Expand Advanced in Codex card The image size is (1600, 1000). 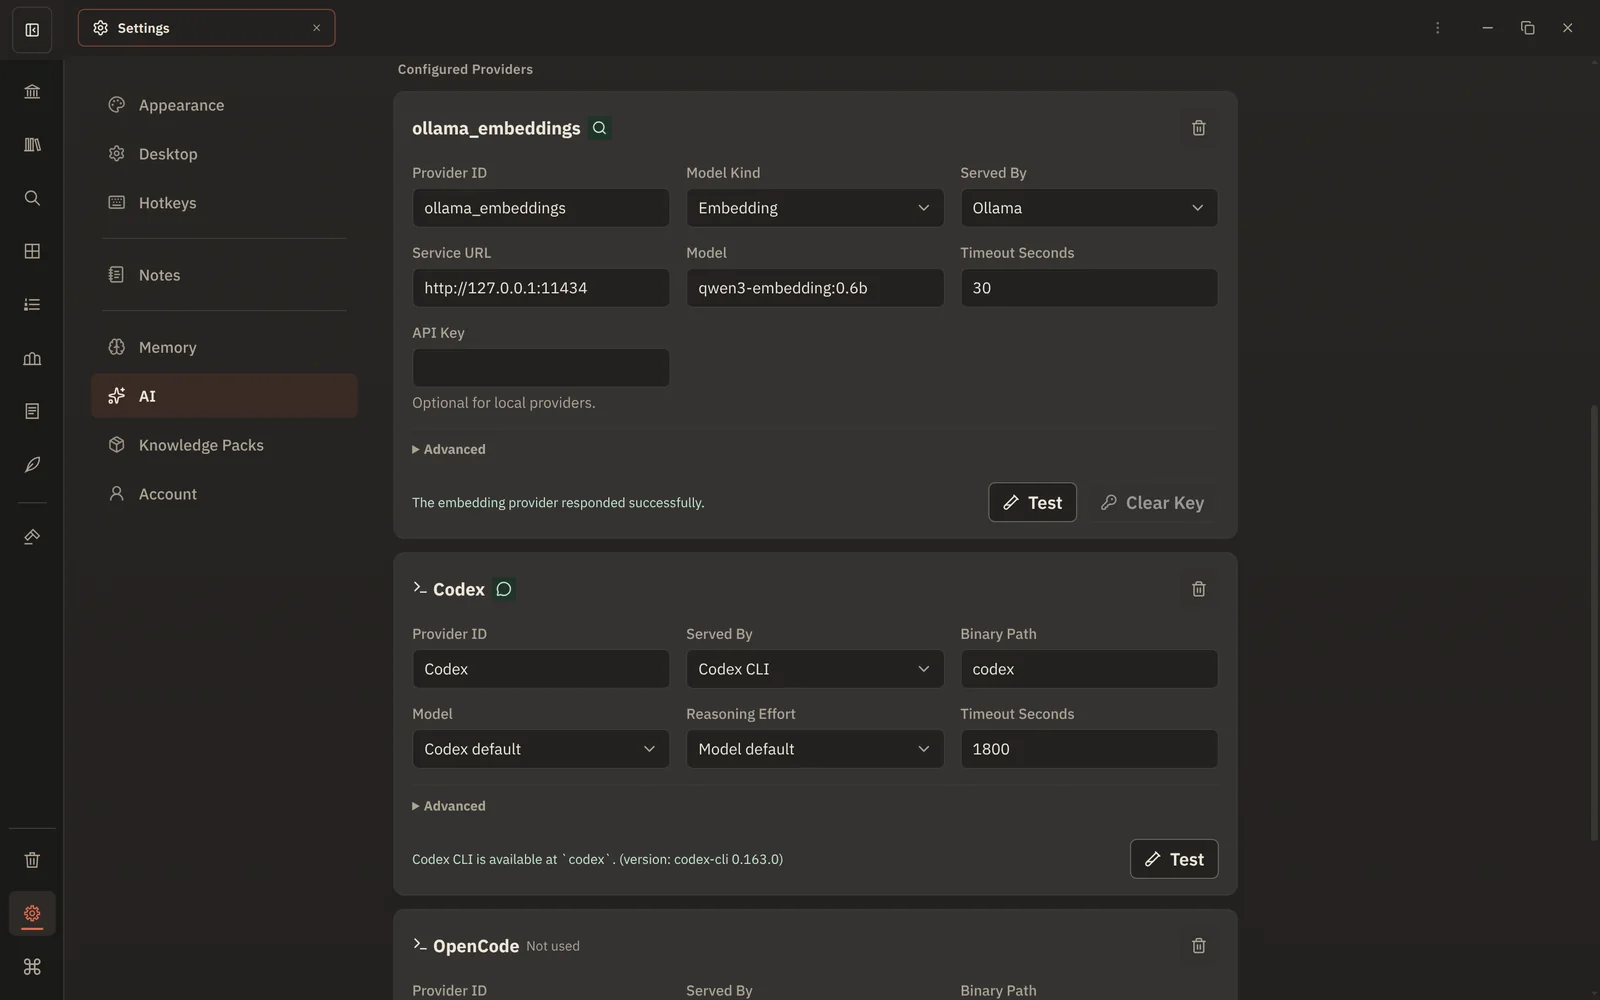click(449, 806)
